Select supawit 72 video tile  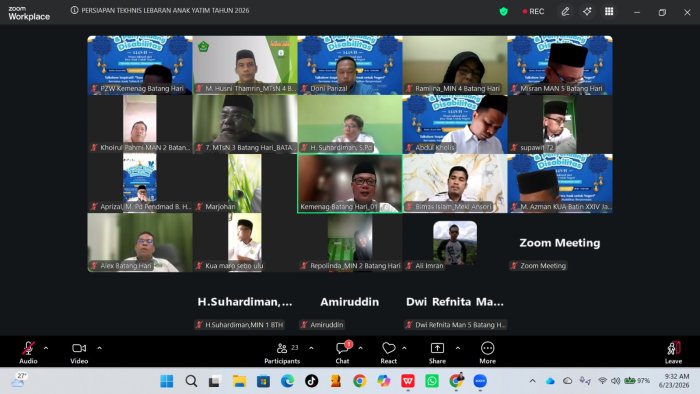click(x=560, y=124)
